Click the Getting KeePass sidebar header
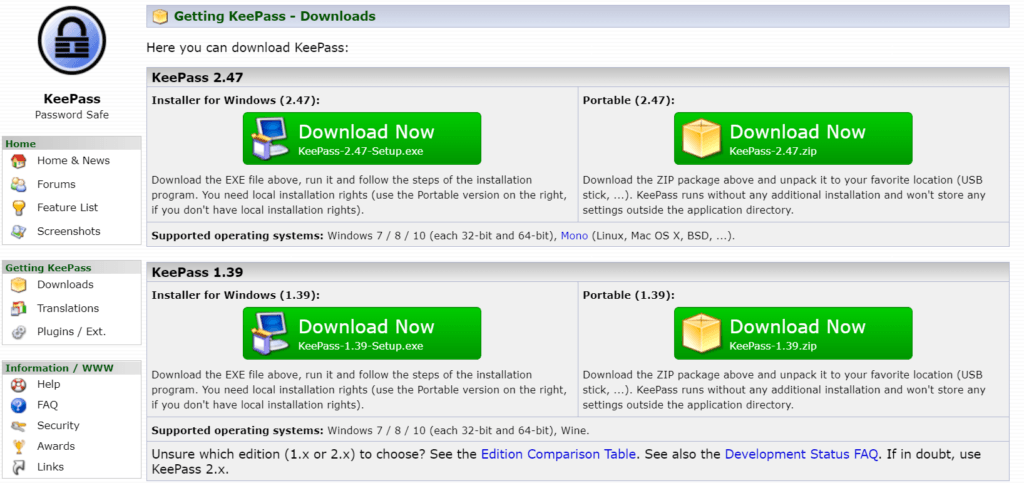Image resolution: width=1024 pixels, height=483 pixels. pos(71,268)
